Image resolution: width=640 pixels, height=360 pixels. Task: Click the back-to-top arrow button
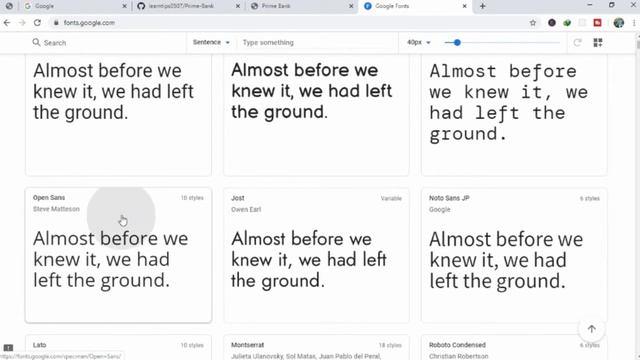pyautogui.click(x=592, y=329)
